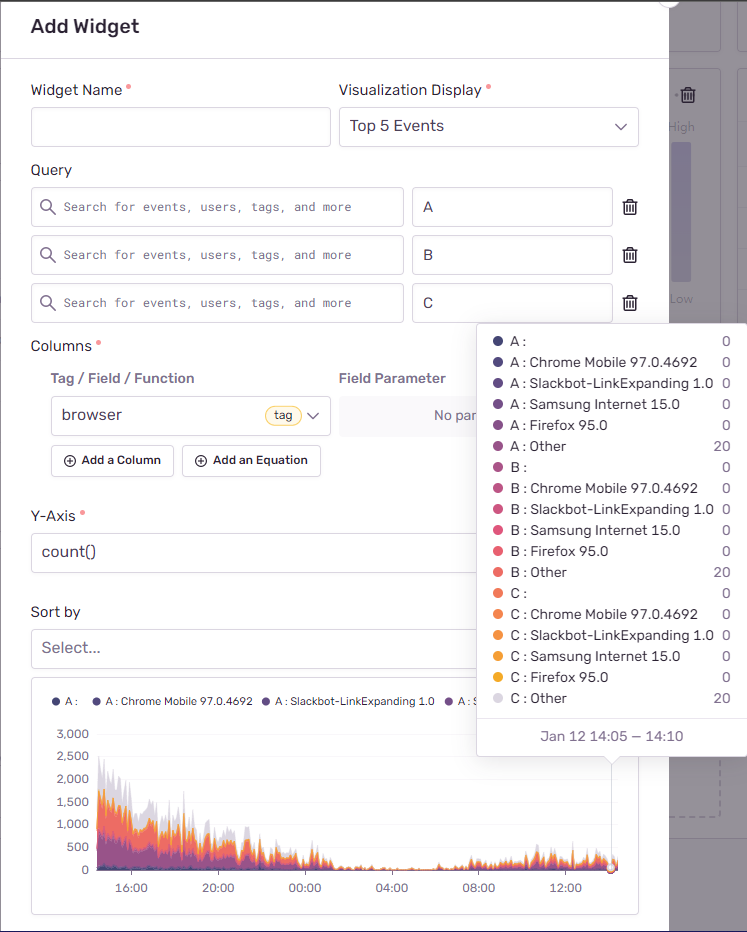Click the search icon in the second query field
Viewport: 747px width, 932px height.
tap(48, 255)
